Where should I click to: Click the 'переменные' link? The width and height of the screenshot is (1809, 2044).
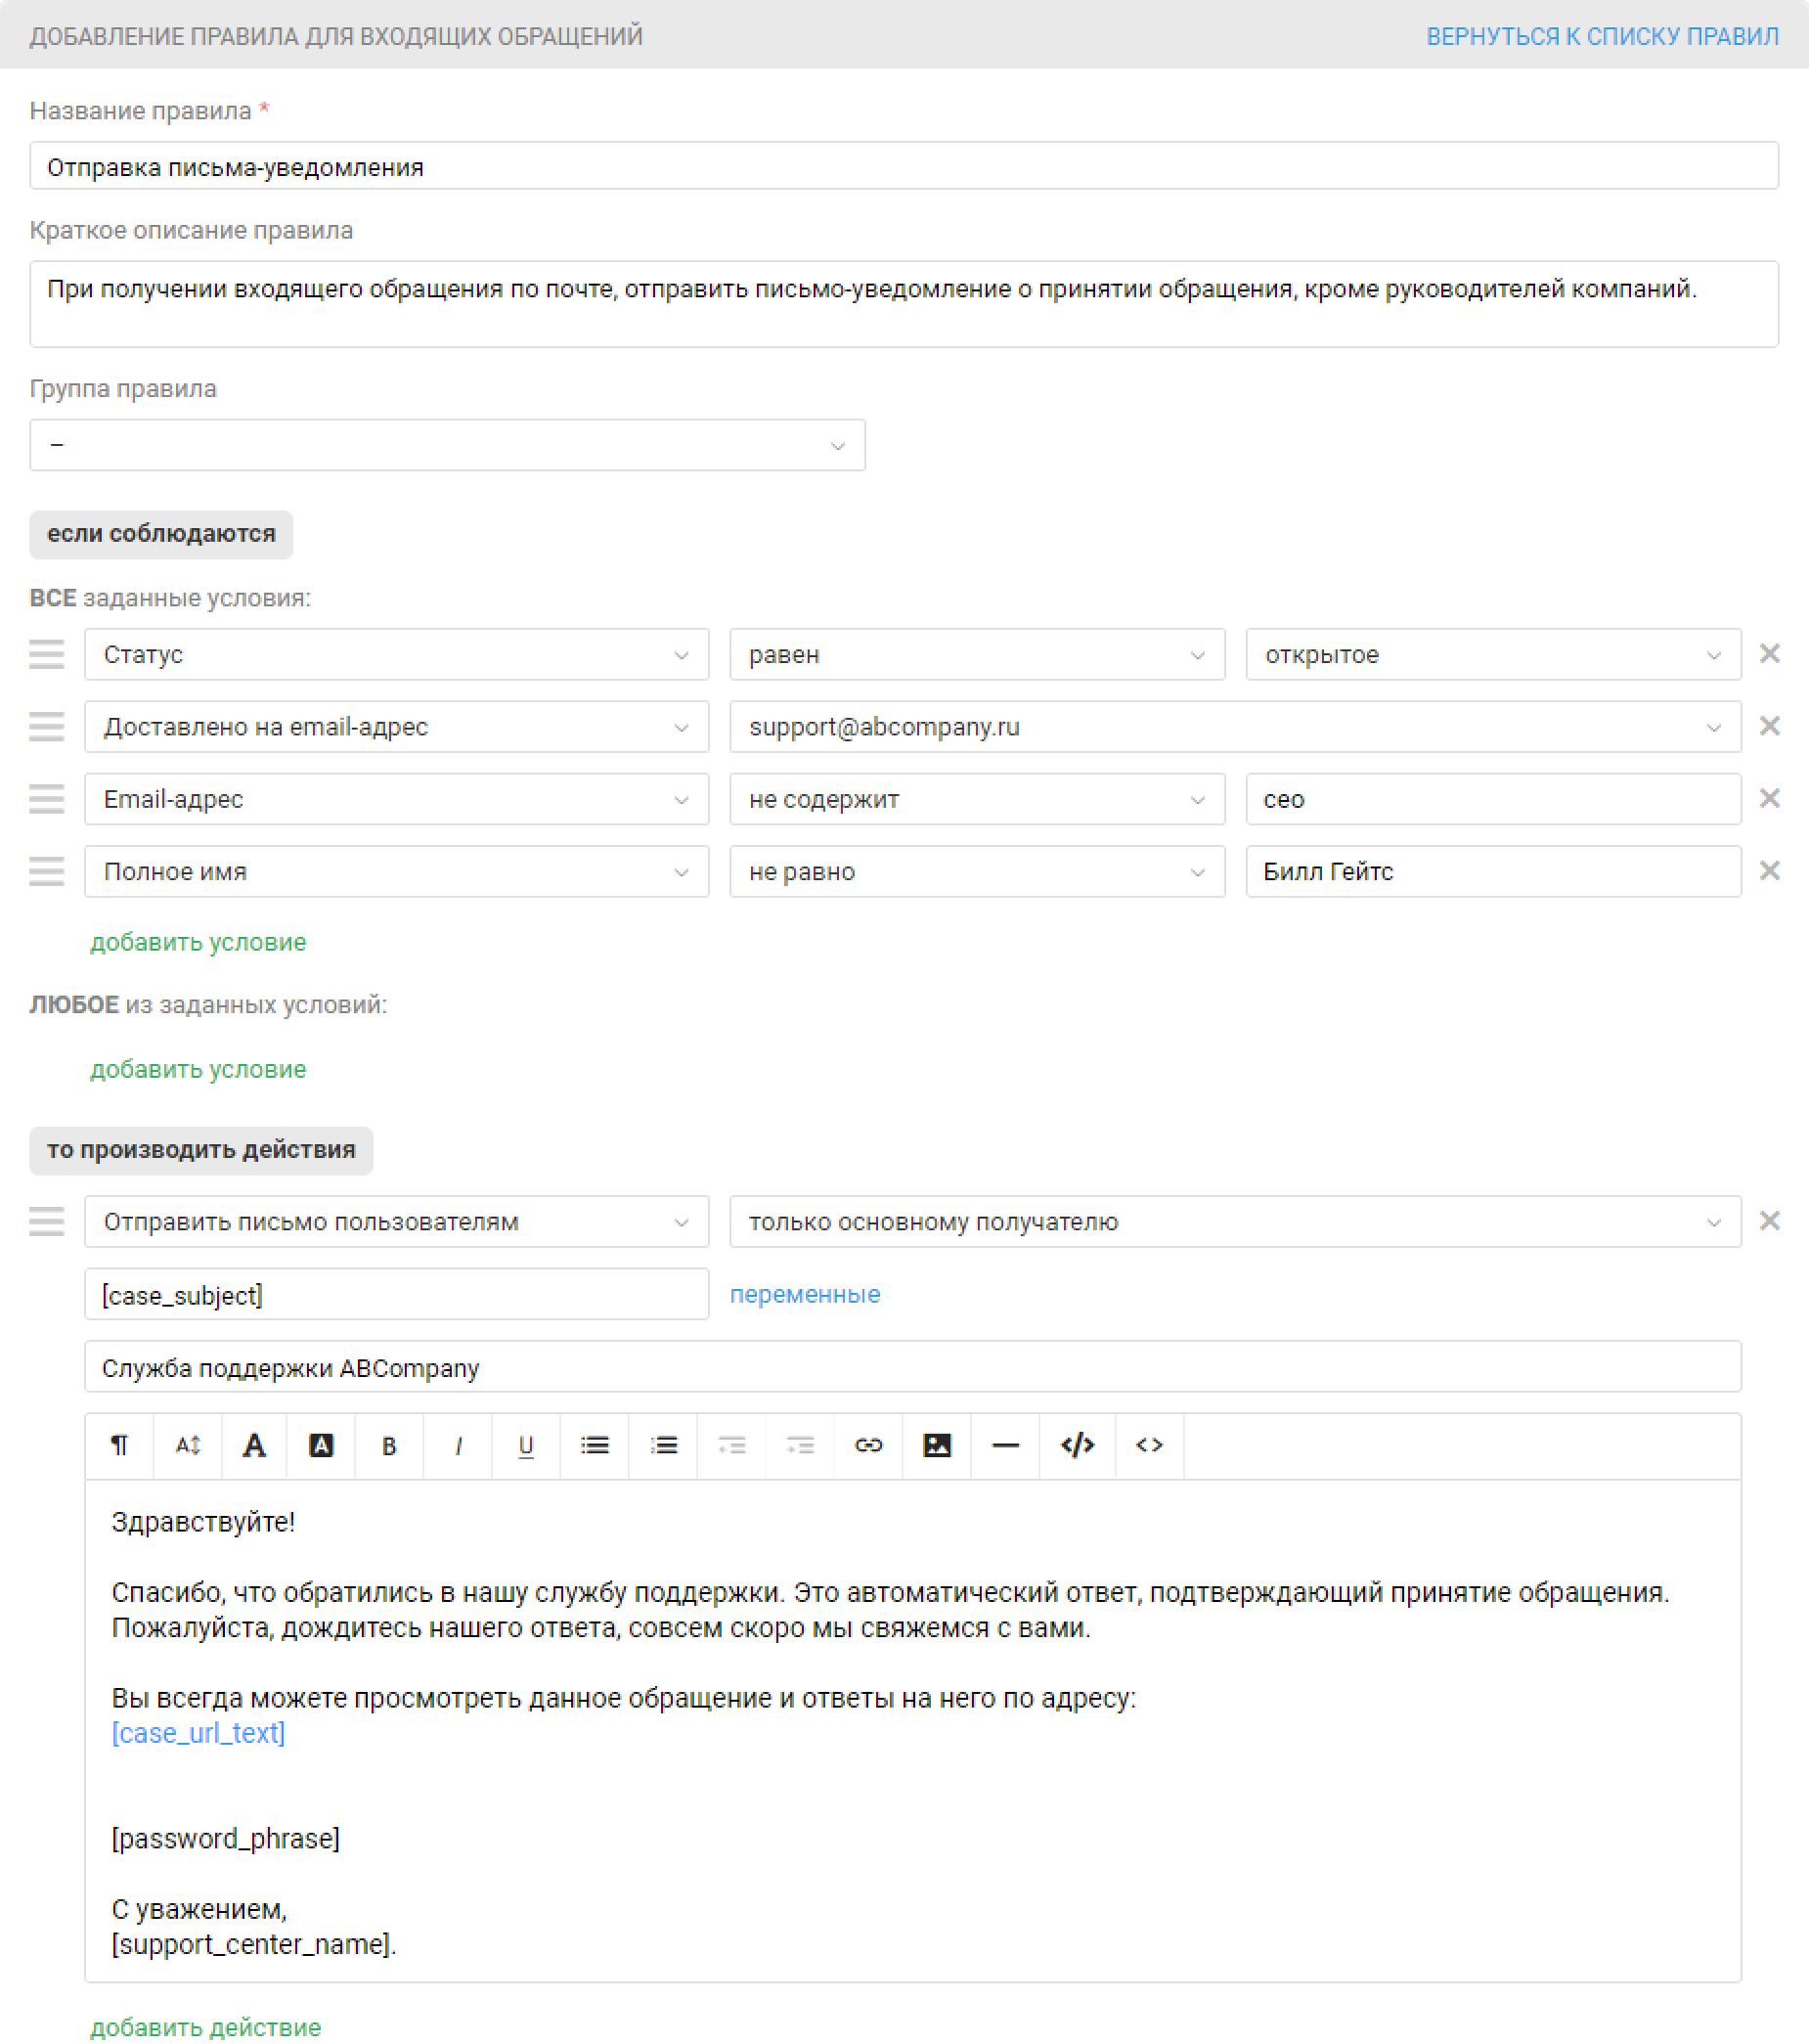point(804,1295)
